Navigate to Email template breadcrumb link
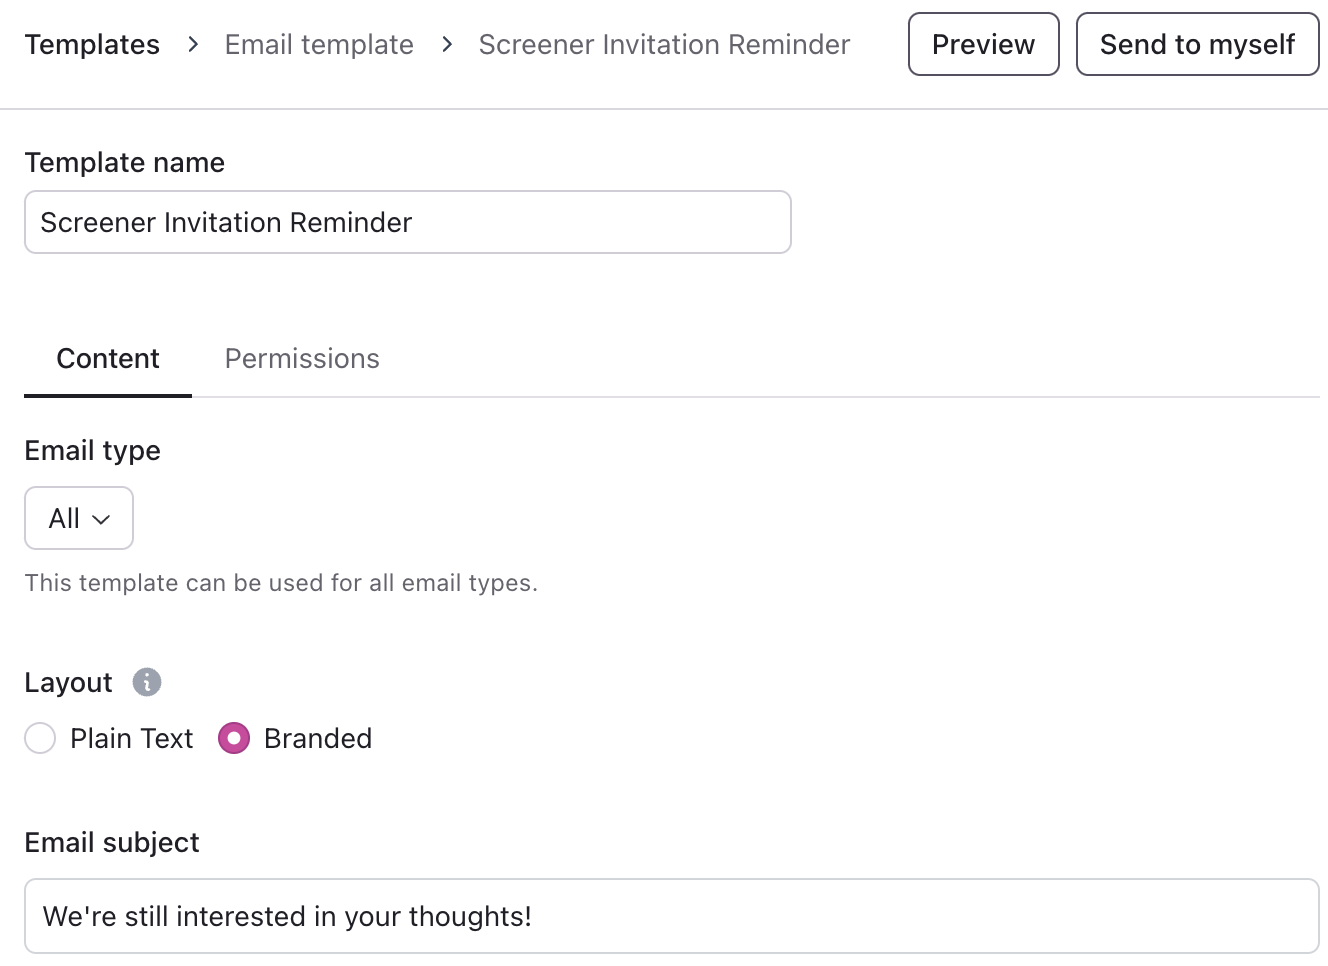The width and height of the screenshot is (1328, 966). pos(319,44)
